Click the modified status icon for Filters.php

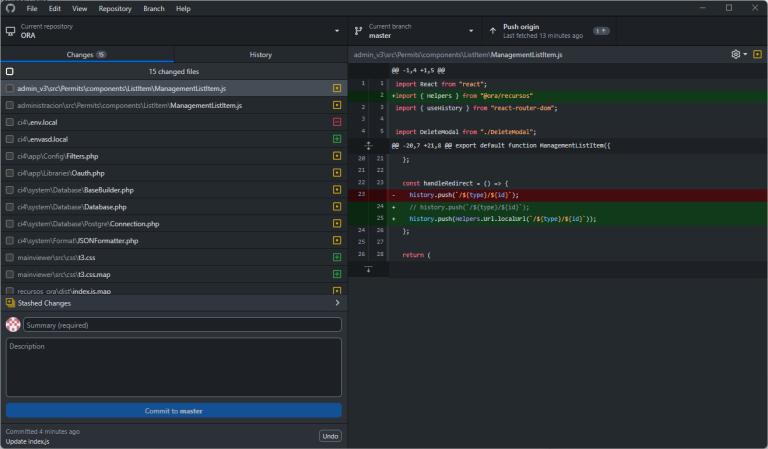[337, 156]
